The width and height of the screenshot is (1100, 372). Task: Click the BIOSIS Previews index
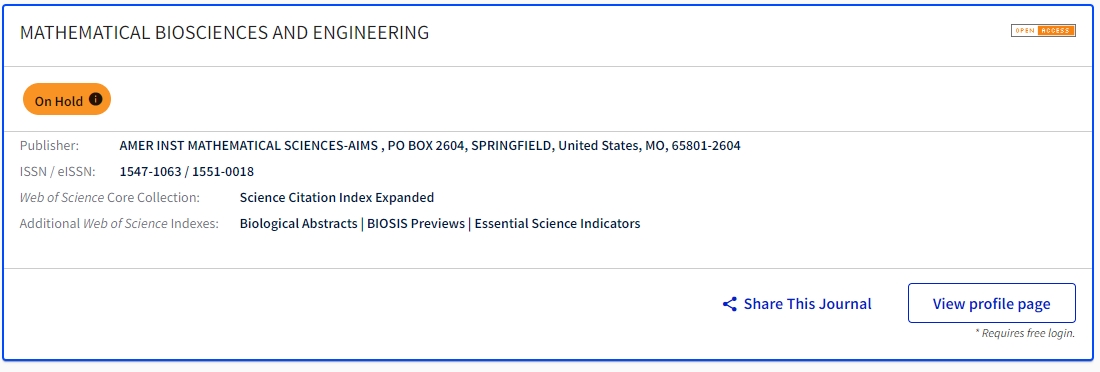[416, 224]
